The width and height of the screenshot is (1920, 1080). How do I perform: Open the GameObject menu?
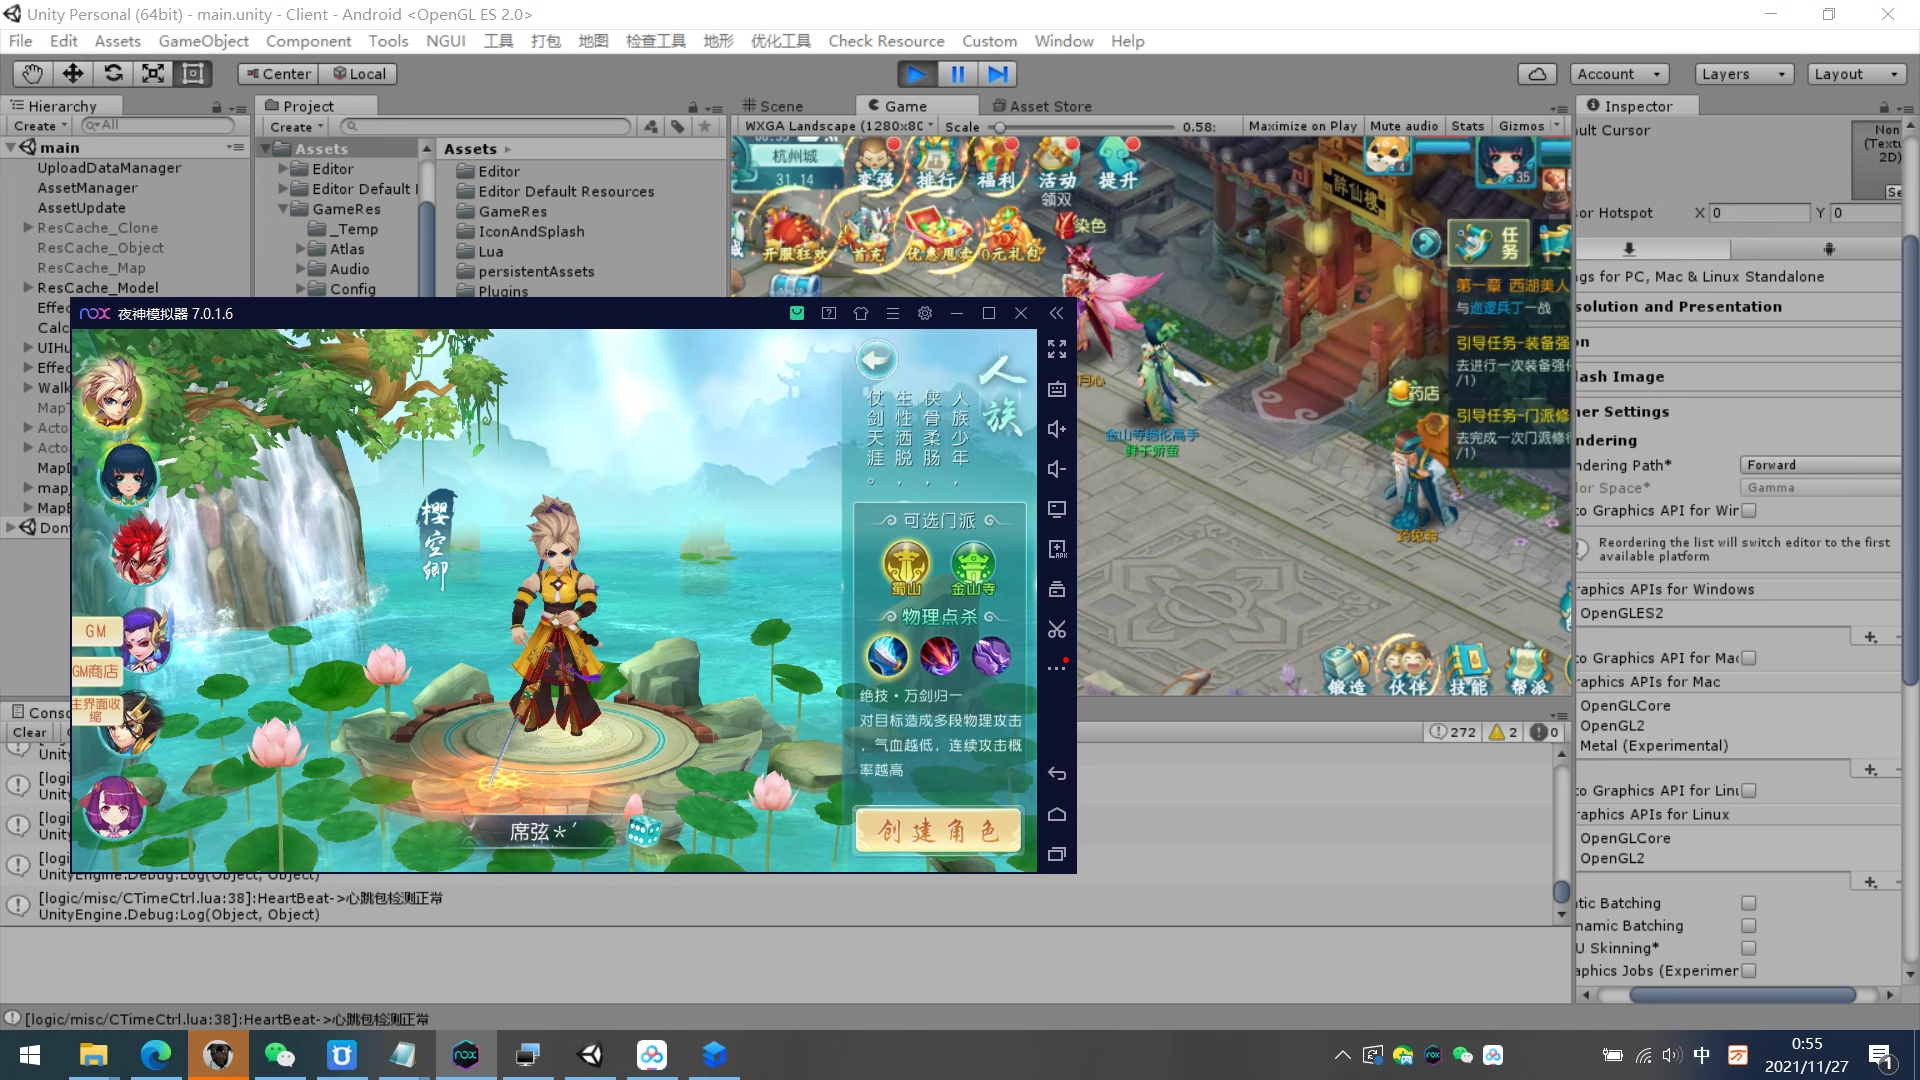[x=203, y=41]
